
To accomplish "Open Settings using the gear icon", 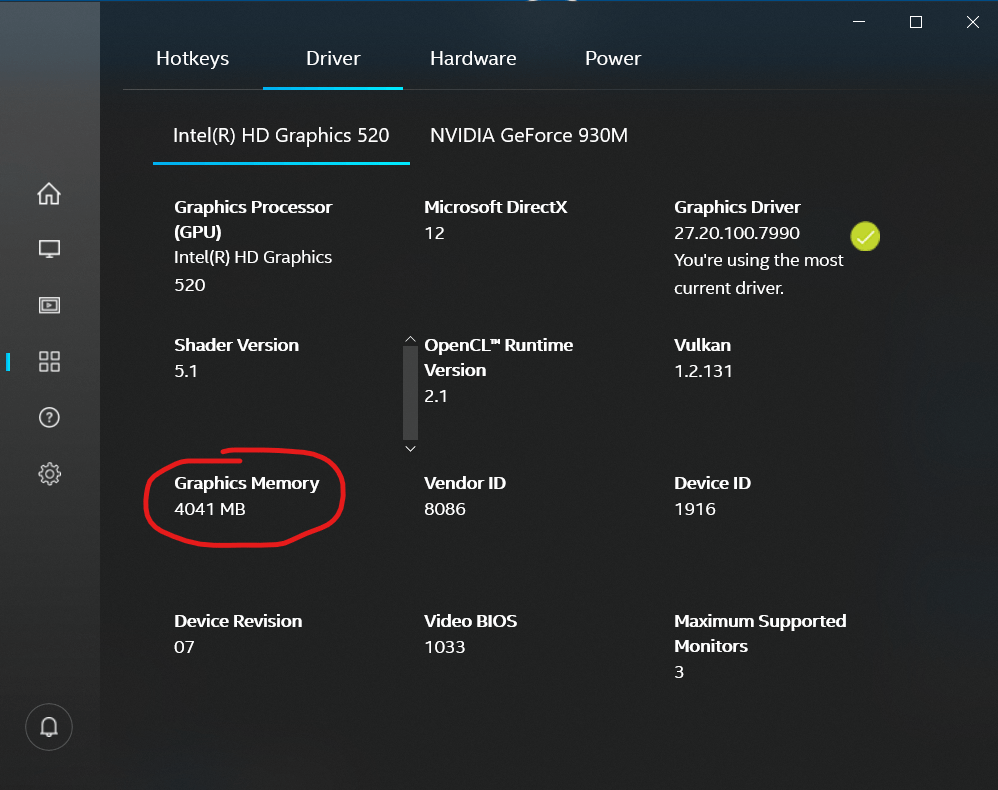I will pyautogui.click(x=49, y=474).
